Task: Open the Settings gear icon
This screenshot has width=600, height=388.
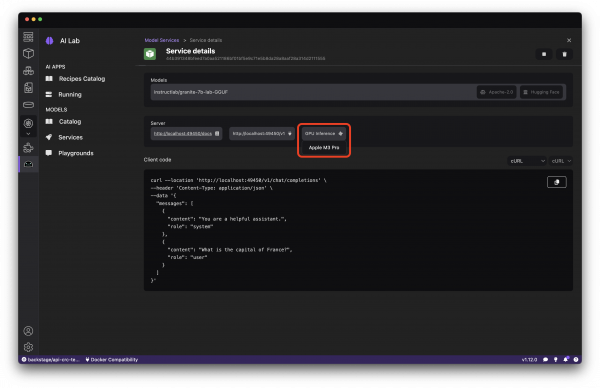Action: [28, 347]
